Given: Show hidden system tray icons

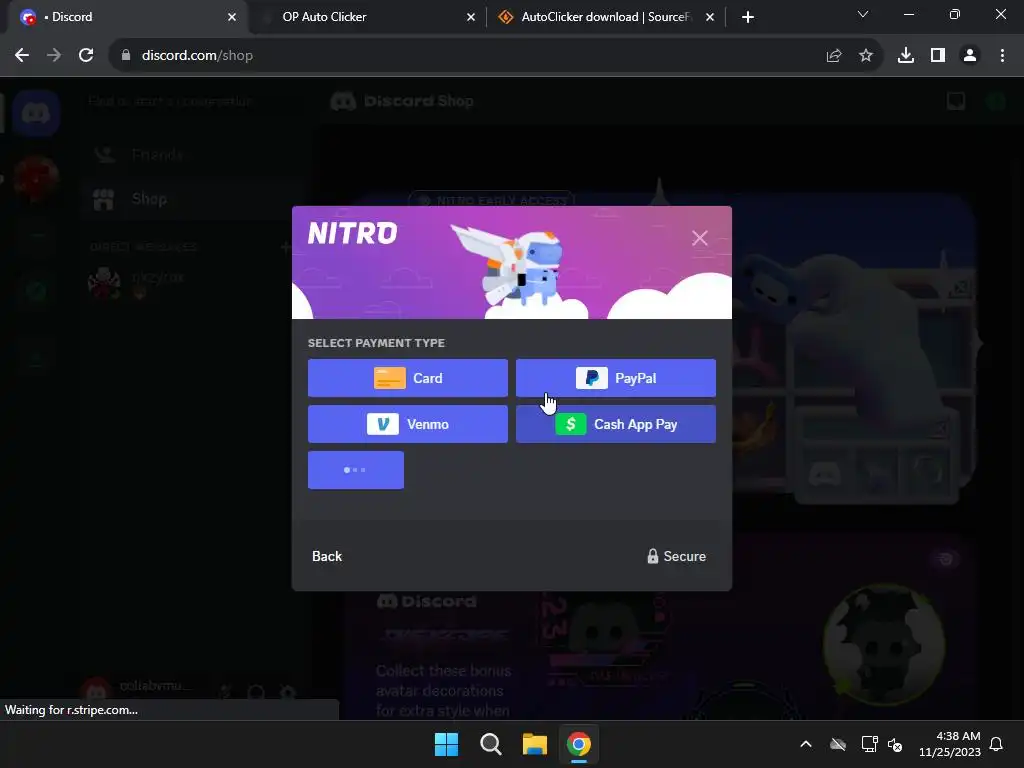Looking at the screenshot, I should [806, 744].
